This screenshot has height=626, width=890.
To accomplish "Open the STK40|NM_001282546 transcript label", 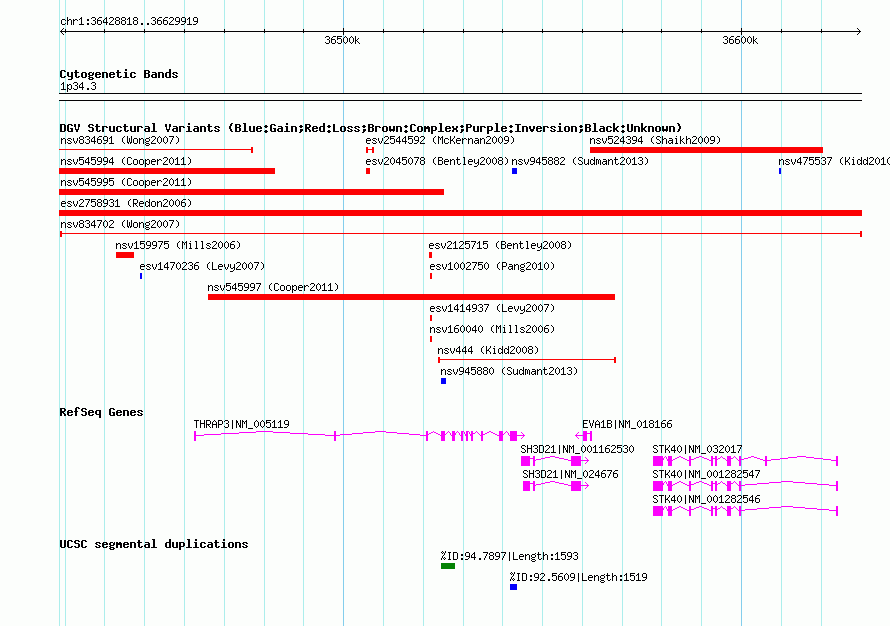I will pyautogui.click(x=706, y=499).
